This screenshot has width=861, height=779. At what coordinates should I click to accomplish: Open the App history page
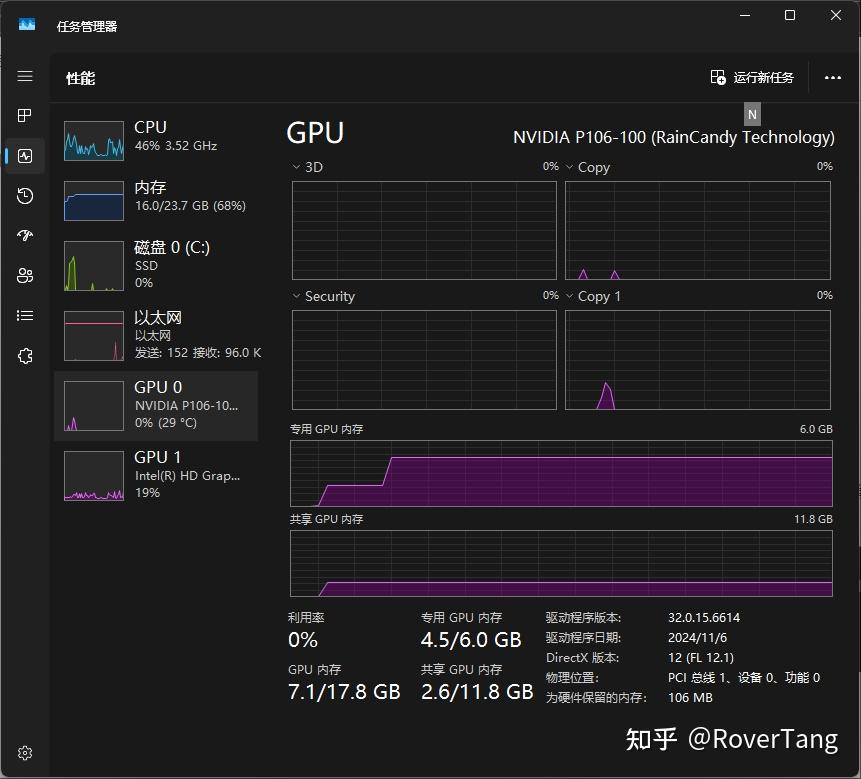(x=25, y=196)
